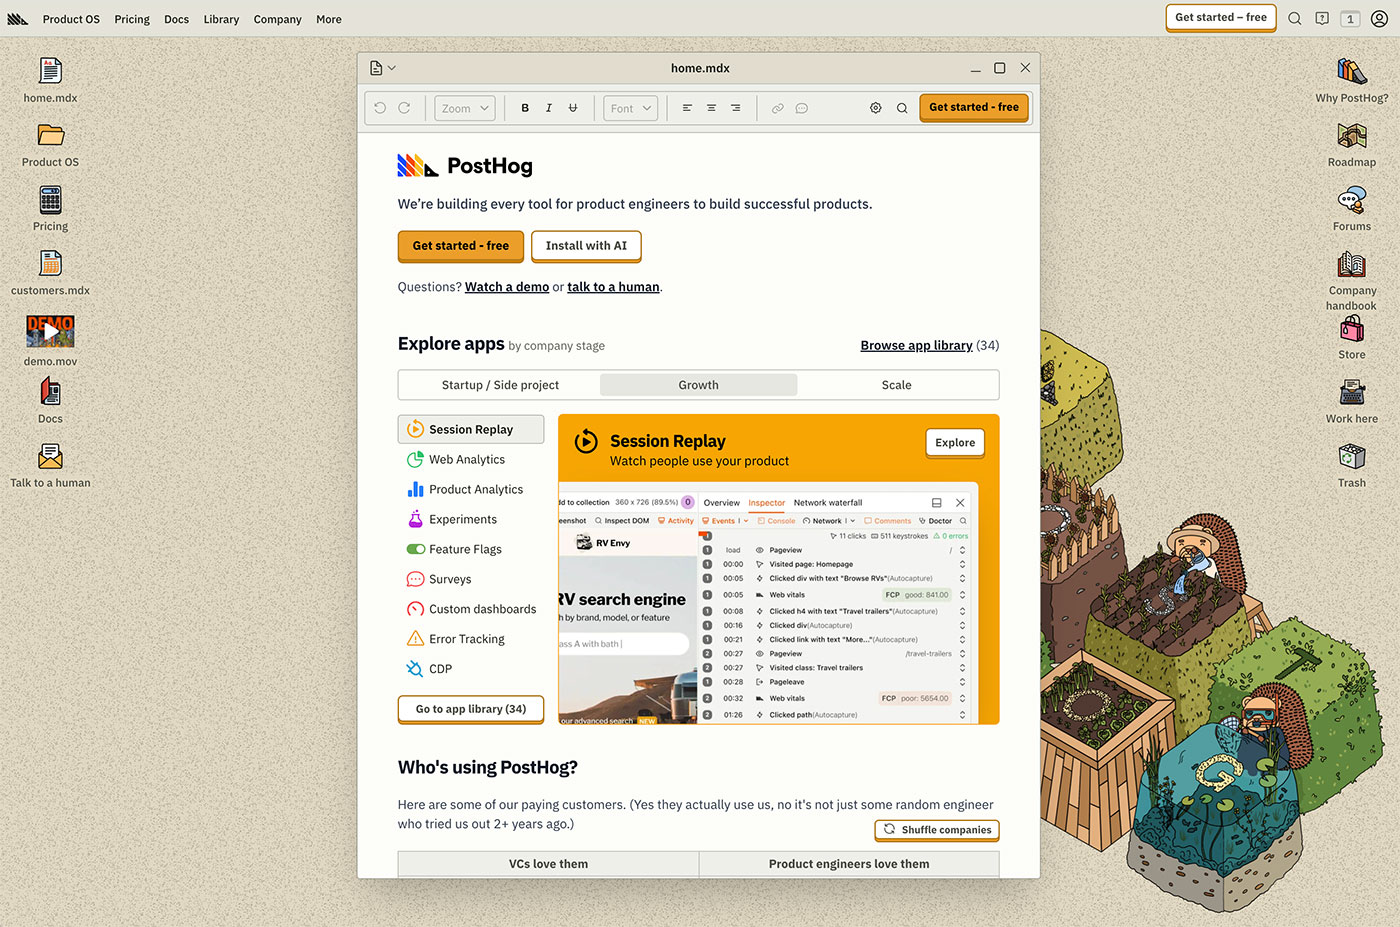1400x927 pixels.
Task: Open the Trash desktop icon
Action: pos(1351,457)
